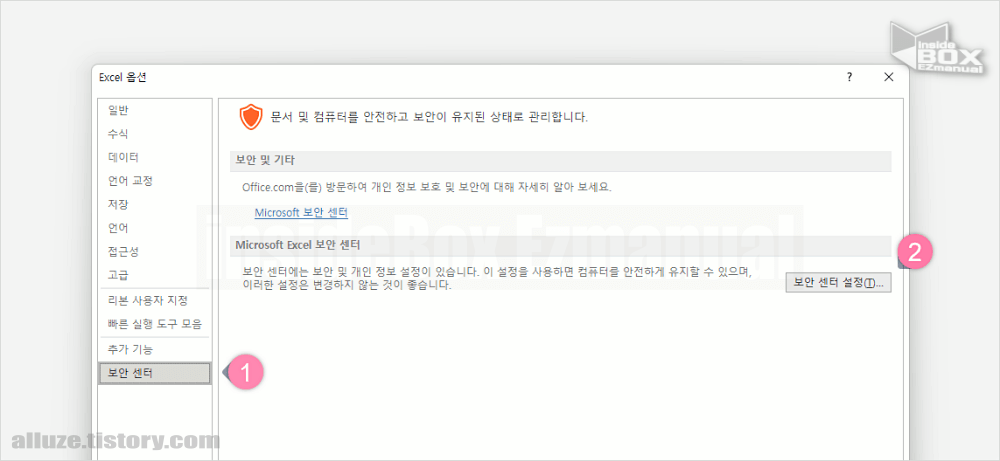1000x461 pixels.
Task: Click the Excel 옵션 title text
Action: point(122,77)
